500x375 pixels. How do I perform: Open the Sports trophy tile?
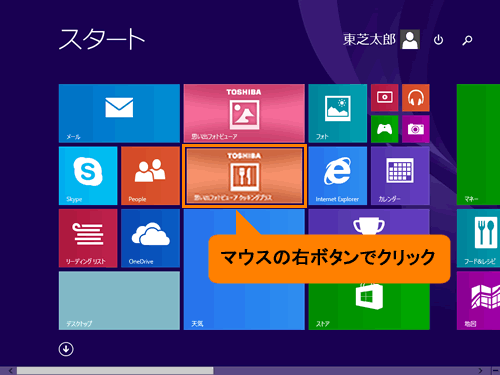(369, 222)
